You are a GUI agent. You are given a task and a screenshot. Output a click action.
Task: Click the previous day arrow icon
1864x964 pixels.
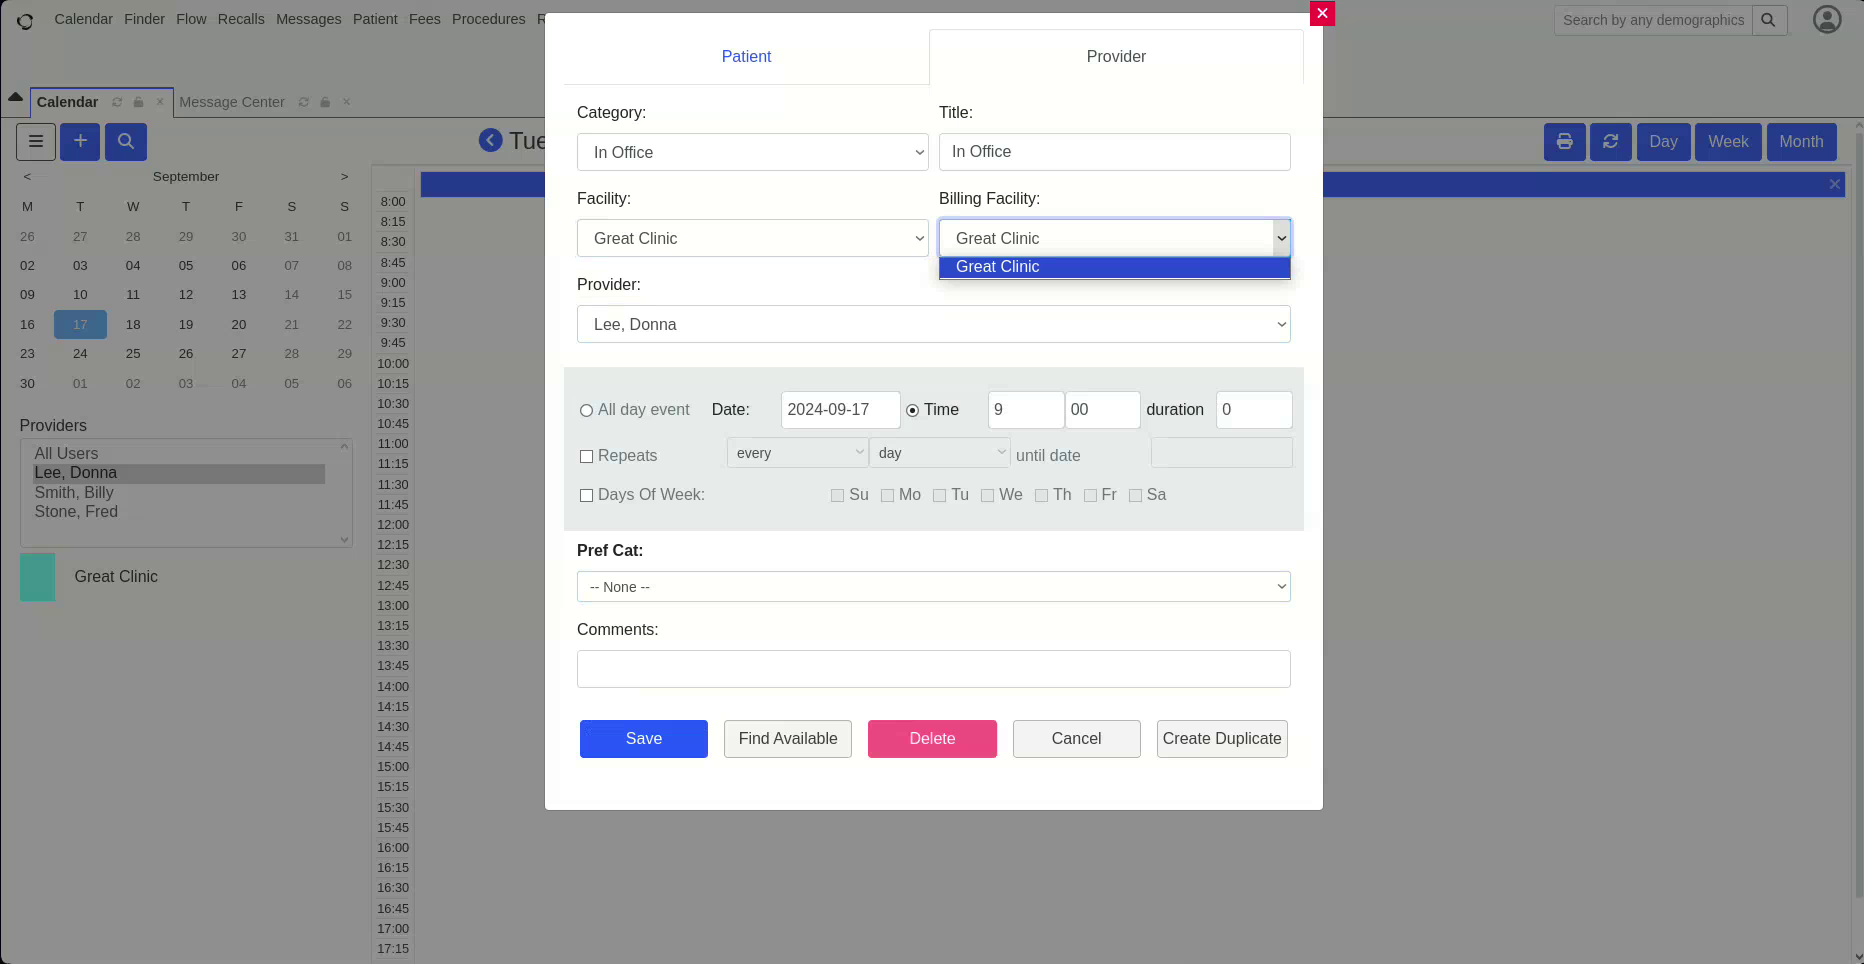click(x=490, y=141)
